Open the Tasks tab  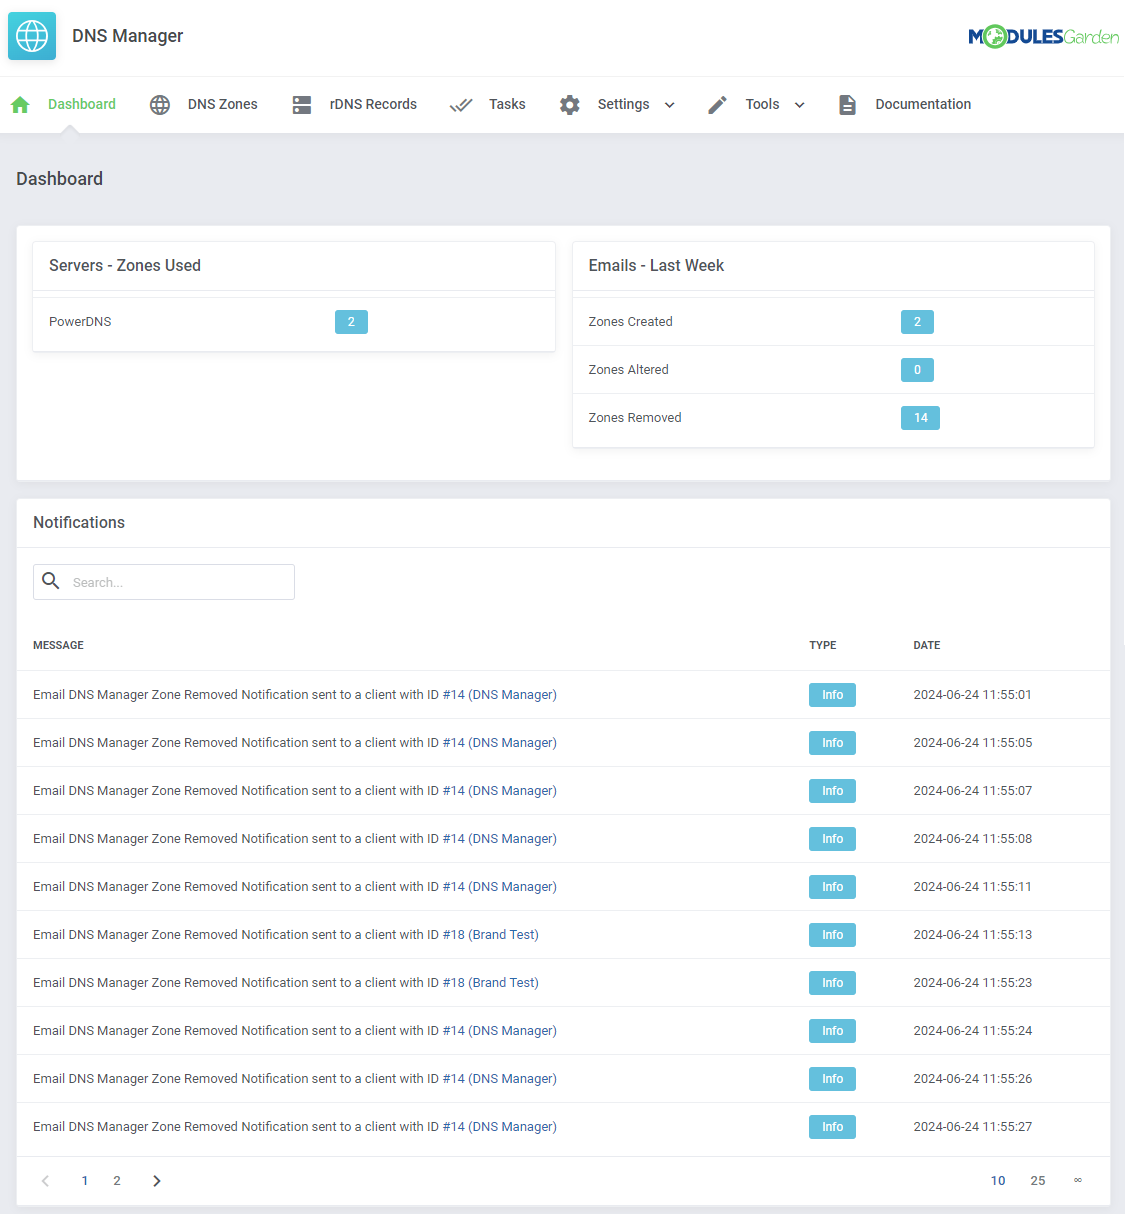507,104
